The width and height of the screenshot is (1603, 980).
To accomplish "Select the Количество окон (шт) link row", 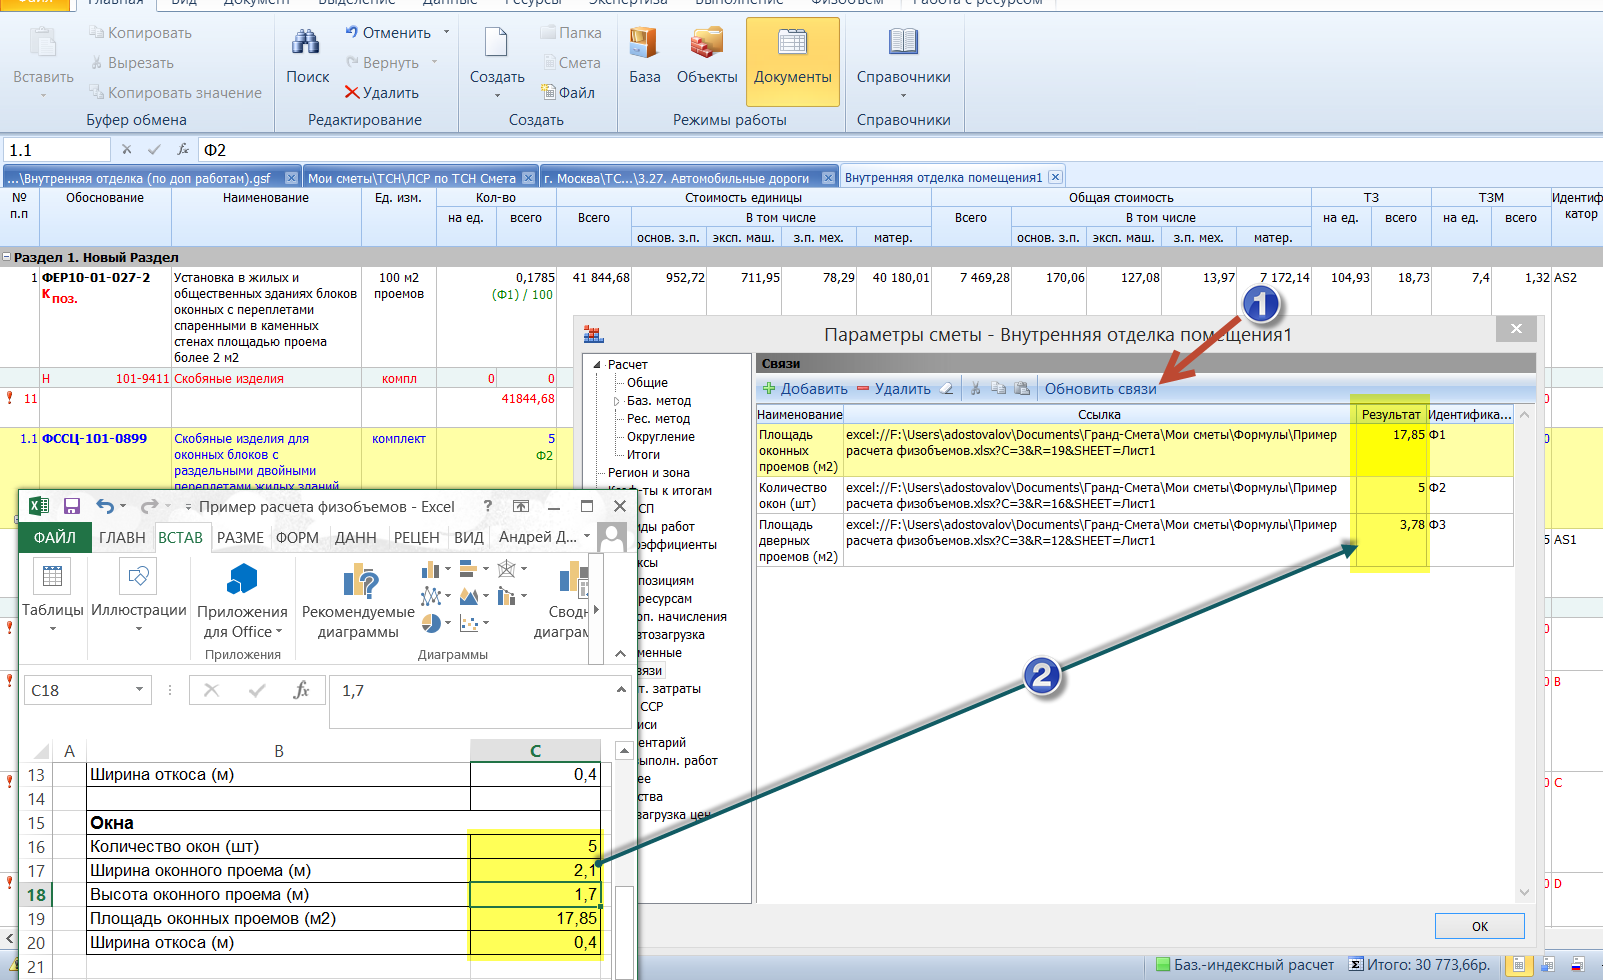I will [x=1134, y=496].
